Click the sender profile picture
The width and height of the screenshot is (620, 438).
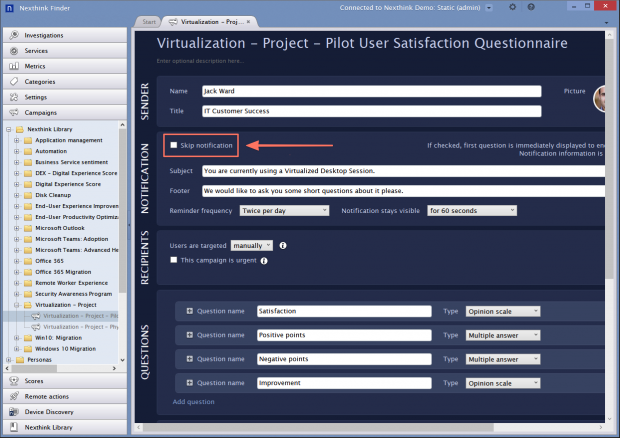click(x=607, y=98)
